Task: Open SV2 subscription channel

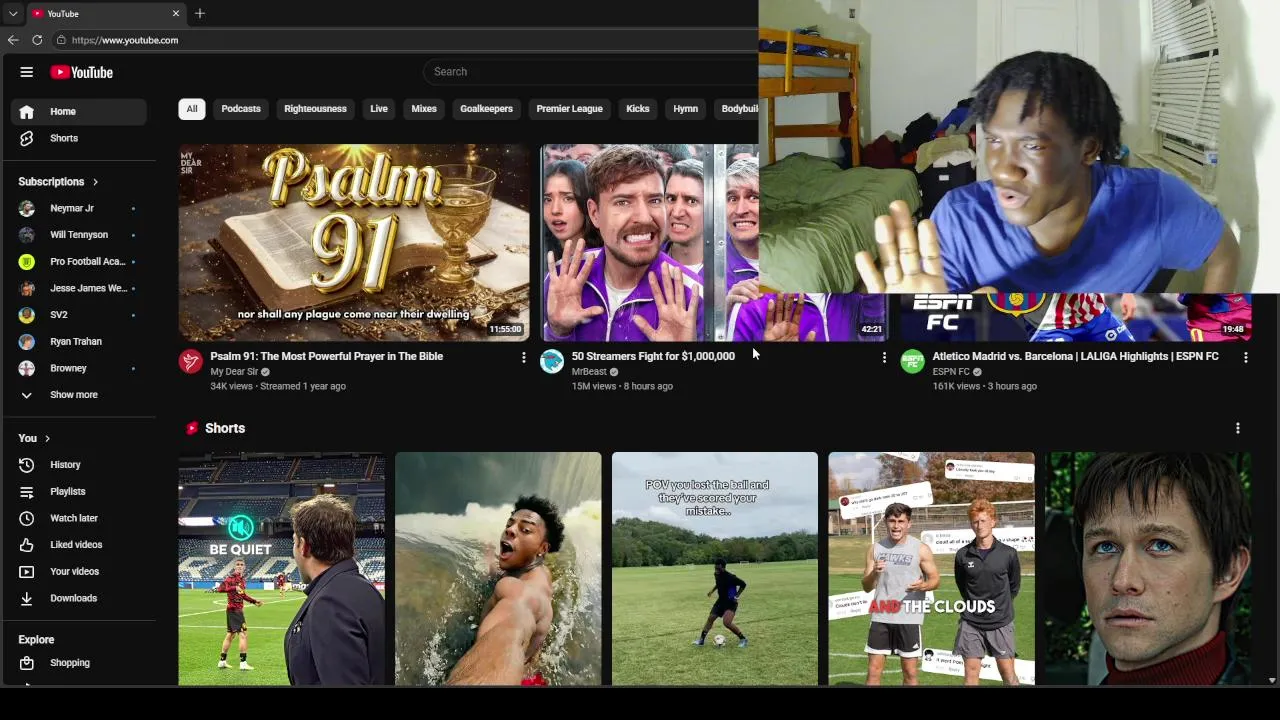Action: pyautogui.click(x=78, y=315)
